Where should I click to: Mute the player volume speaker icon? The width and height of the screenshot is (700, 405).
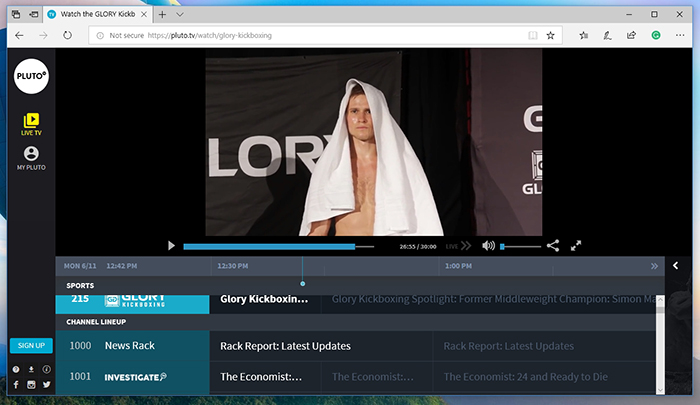pos(488,246)
